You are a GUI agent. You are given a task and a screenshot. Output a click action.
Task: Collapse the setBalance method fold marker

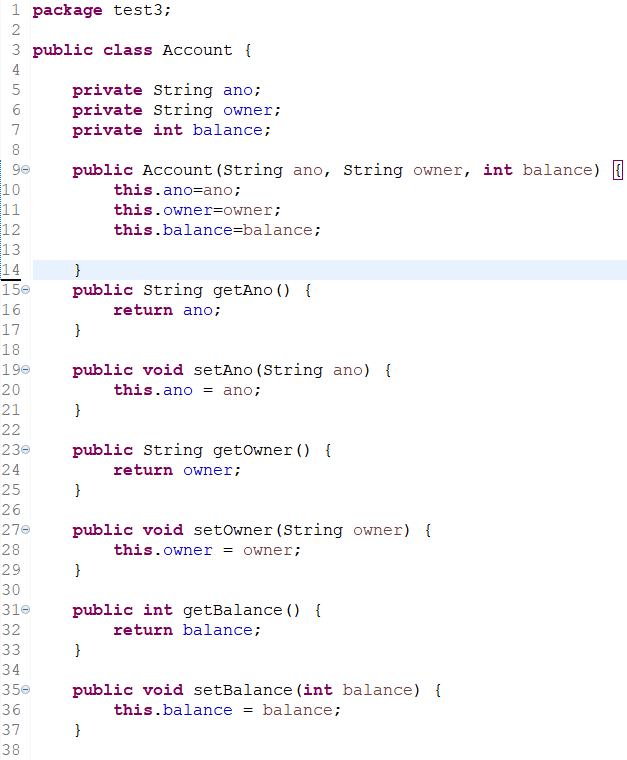26,690
